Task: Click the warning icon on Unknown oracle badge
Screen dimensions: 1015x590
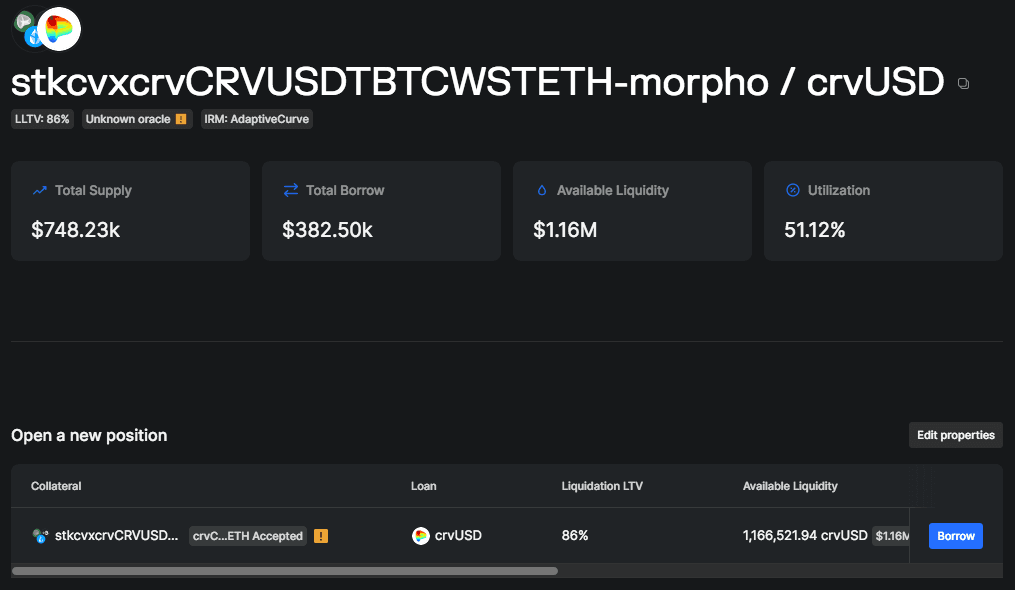Action: (181, 119)
